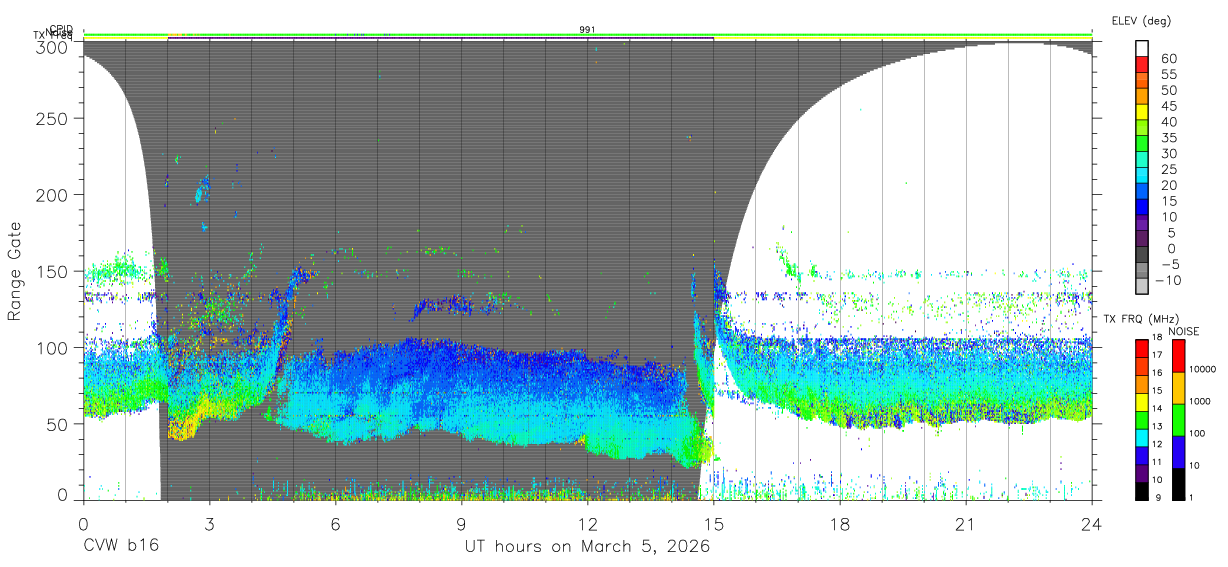1228x567 pixels.
Task: Click the x-axis tick label "6"
Action: pyautogui.click(x=335, y=524)
